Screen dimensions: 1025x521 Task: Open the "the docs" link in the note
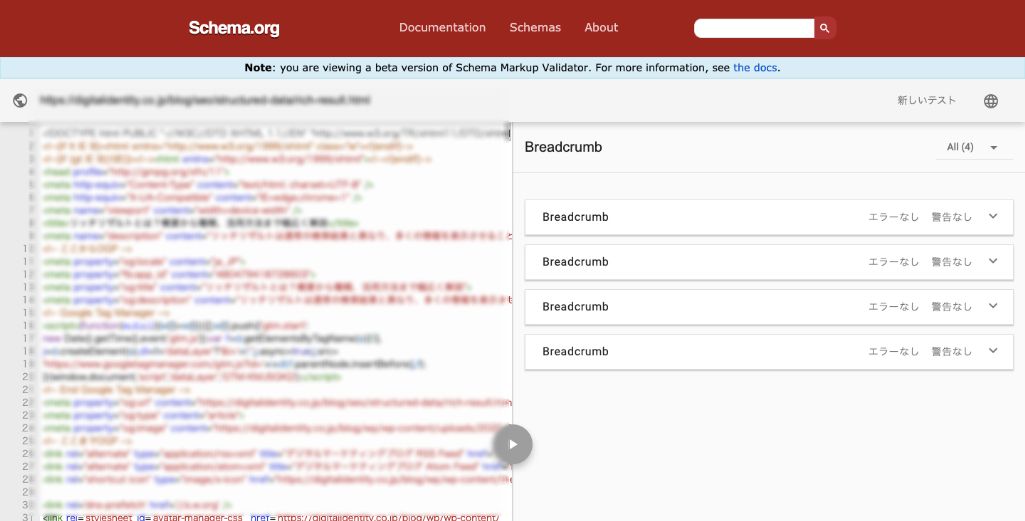(755, 68)
